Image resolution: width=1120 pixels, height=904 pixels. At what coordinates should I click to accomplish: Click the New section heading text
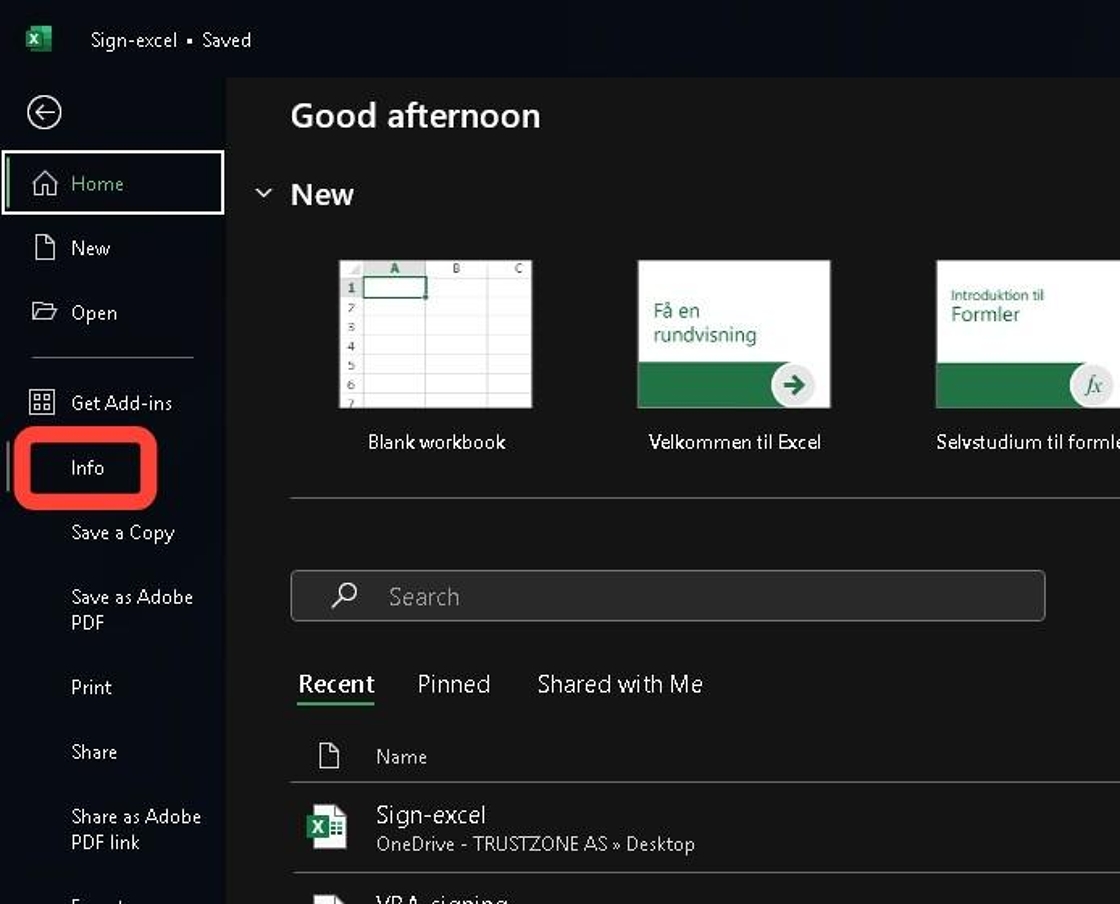pos(322,194)
